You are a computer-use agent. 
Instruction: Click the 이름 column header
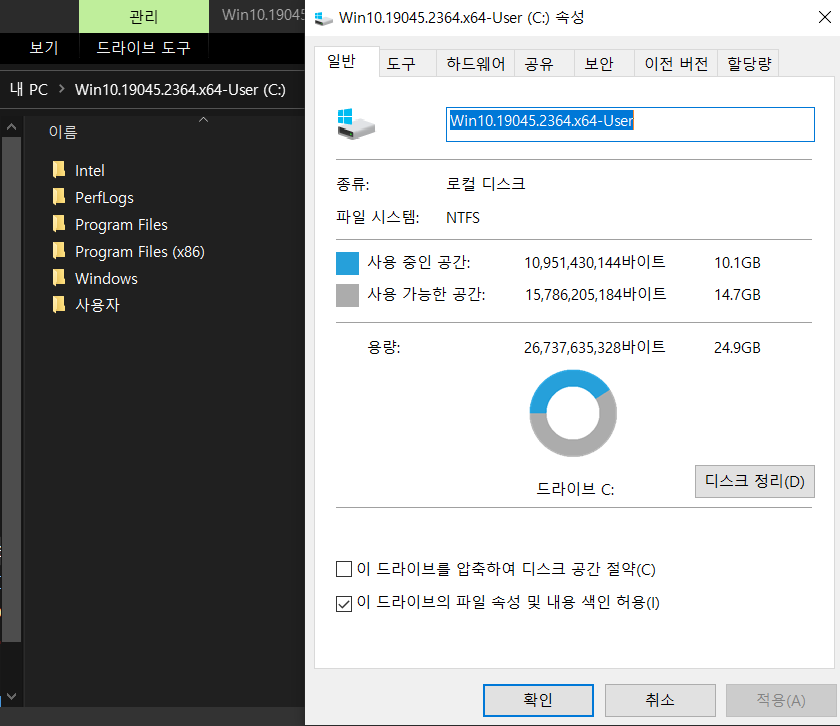point(63,132)
